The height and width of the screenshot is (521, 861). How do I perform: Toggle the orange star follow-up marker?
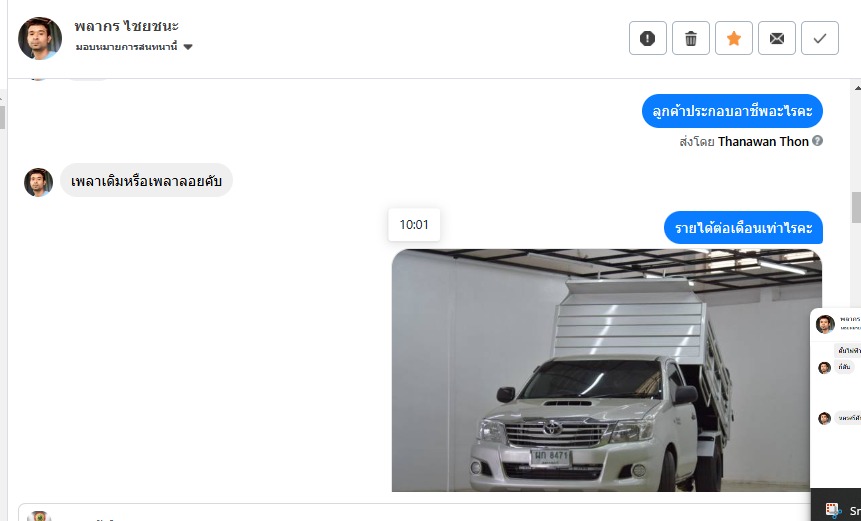click(x=734, y=38)
